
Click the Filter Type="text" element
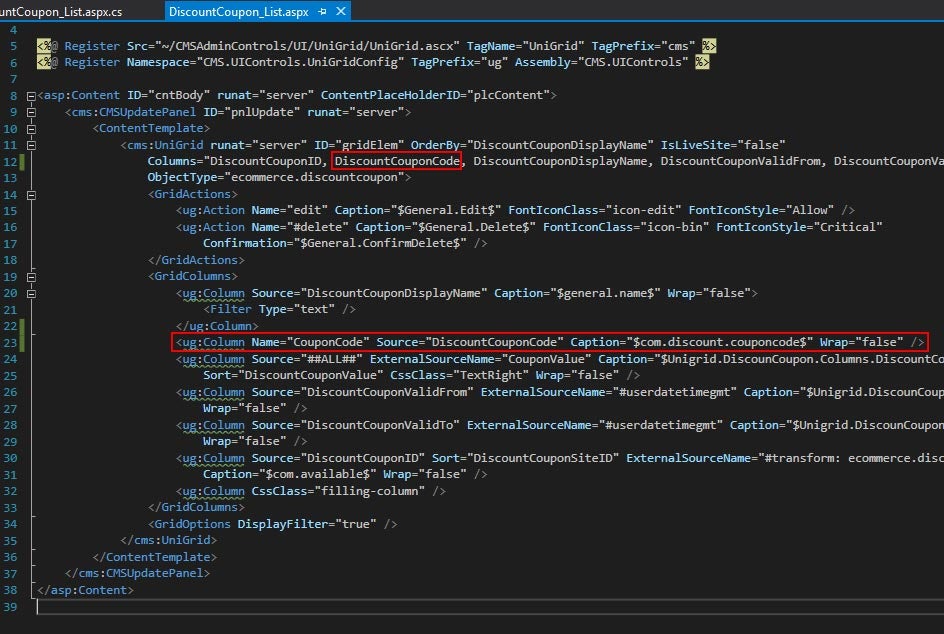(x=278, y=309)
